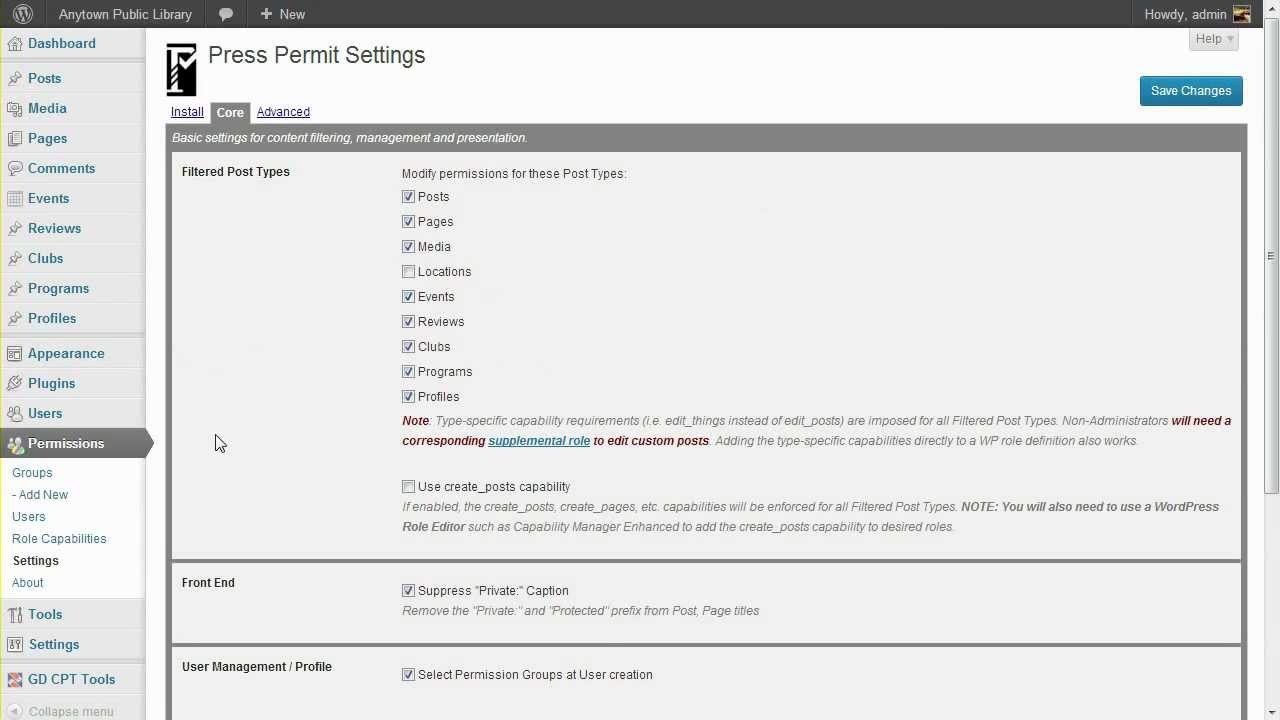
Task: Click the Permissions key icon in sidebar
Action: coord(15,443)
